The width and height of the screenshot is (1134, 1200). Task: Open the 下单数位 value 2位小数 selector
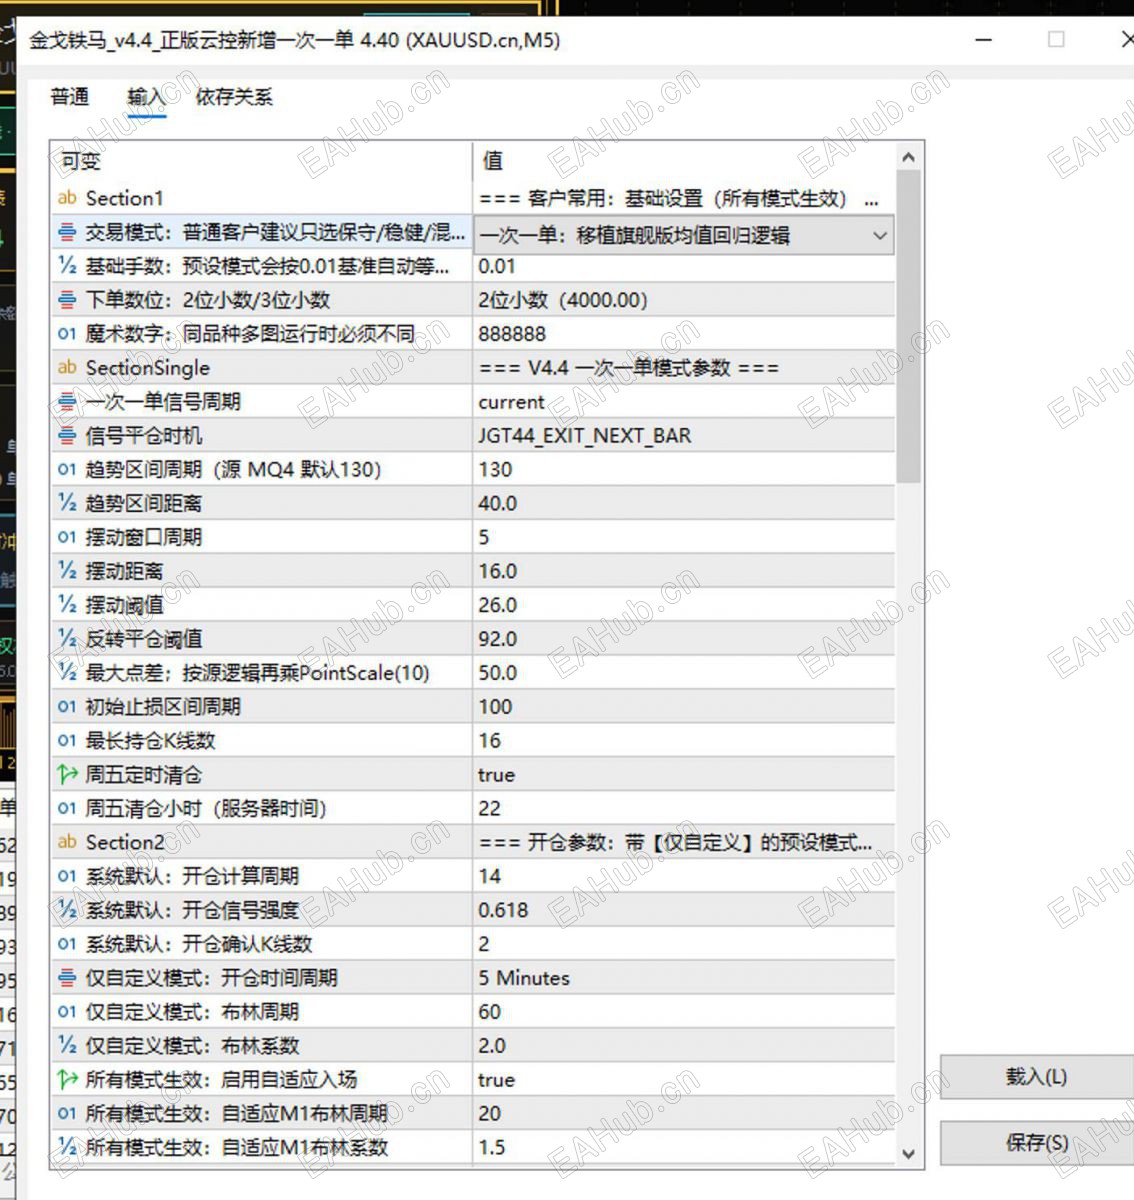[x=684, y=300]
